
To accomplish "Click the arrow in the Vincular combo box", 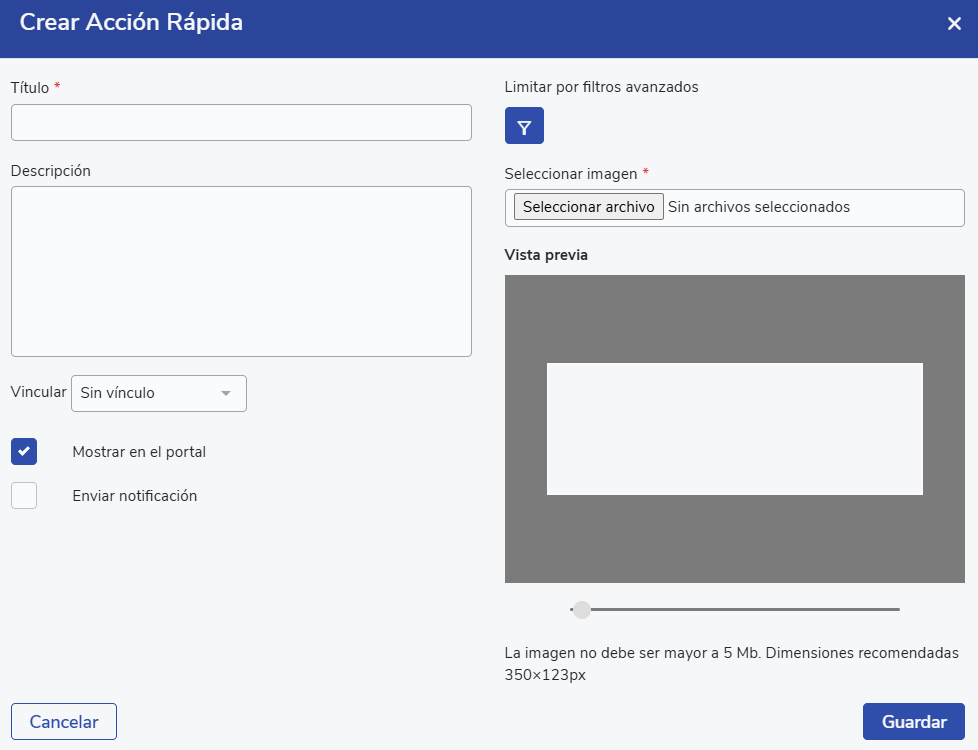I will tap(226, 393).
